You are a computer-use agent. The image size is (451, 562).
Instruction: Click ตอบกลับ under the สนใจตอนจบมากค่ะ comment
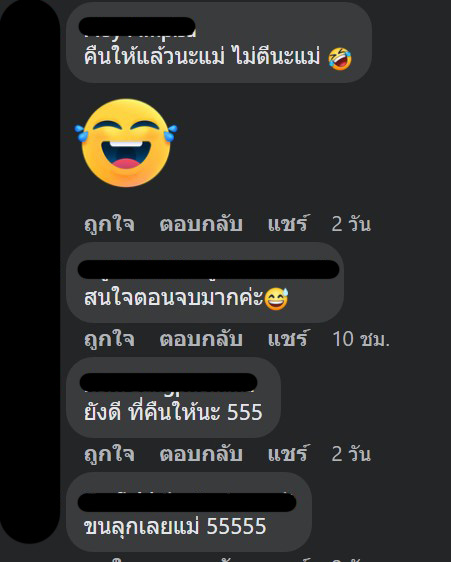(x=201, y=339)
